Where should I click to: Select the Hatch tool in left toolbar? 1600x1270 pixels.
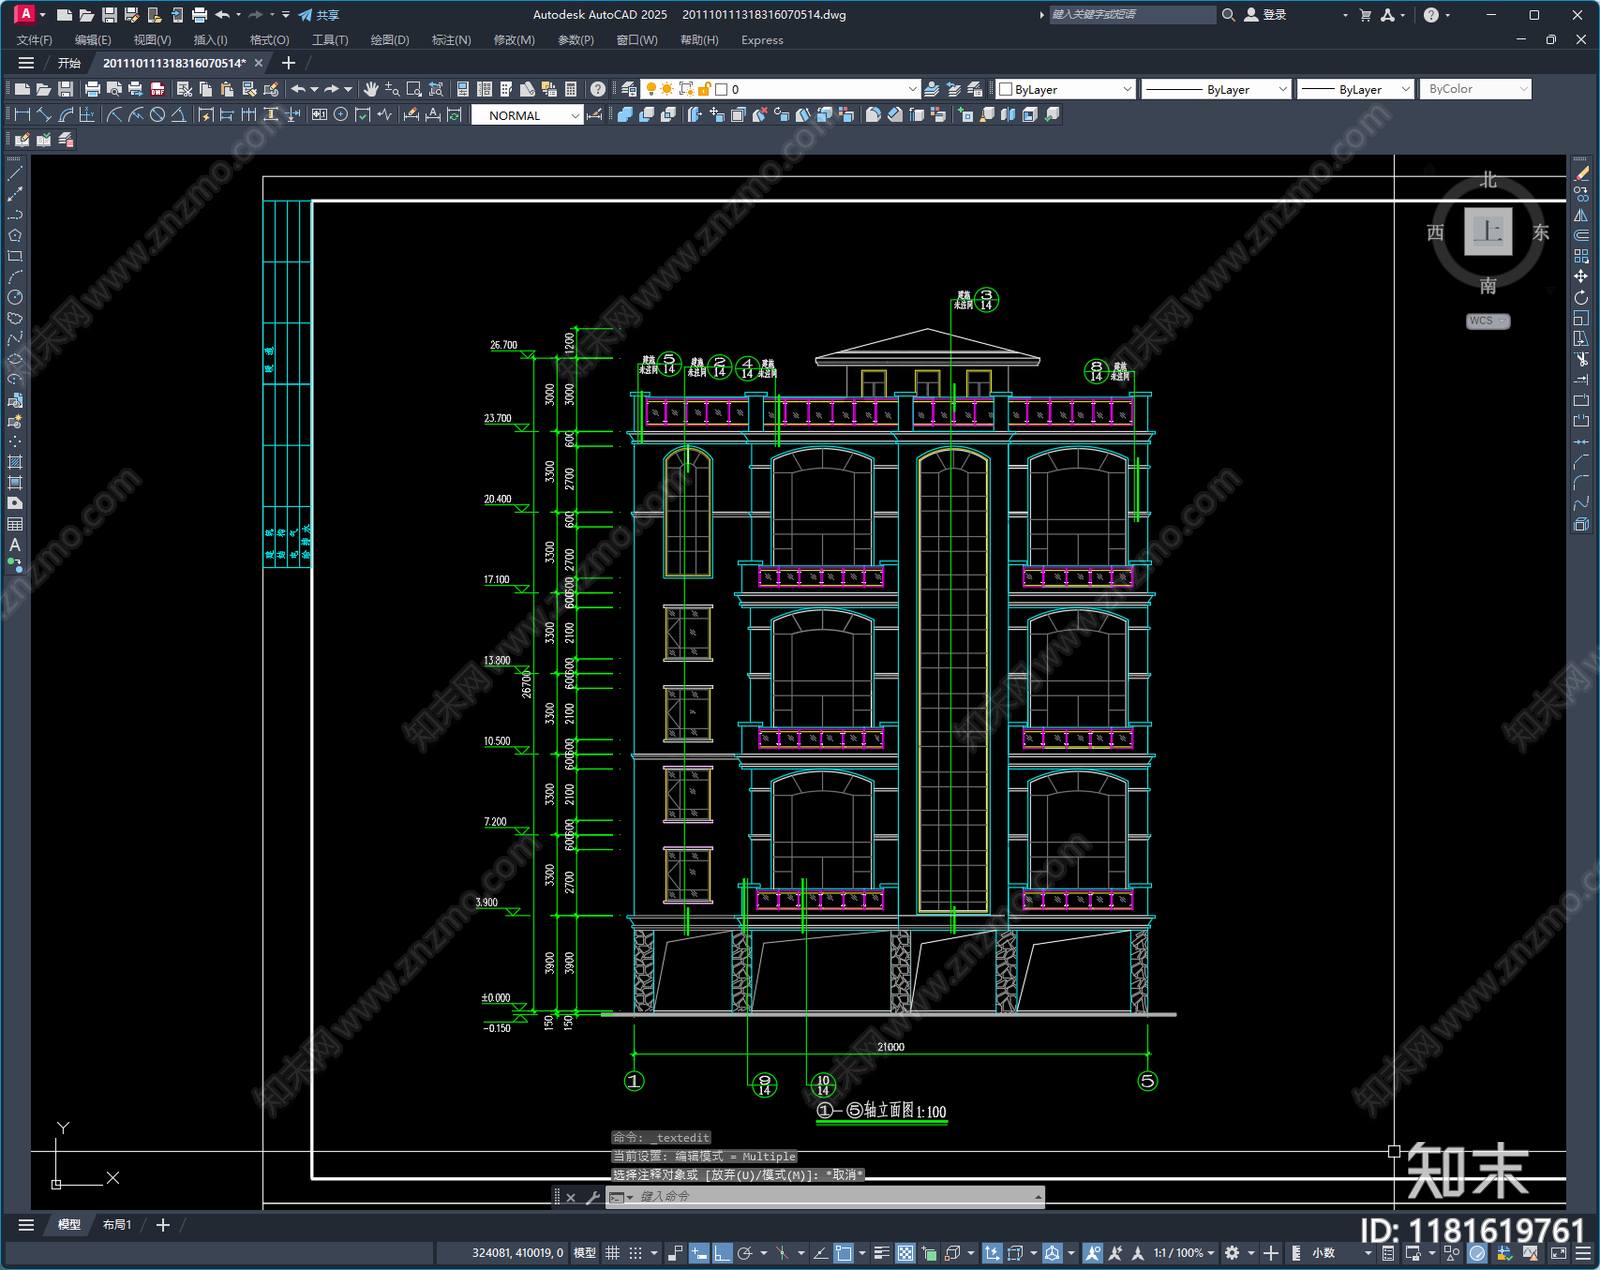point(15,462)
